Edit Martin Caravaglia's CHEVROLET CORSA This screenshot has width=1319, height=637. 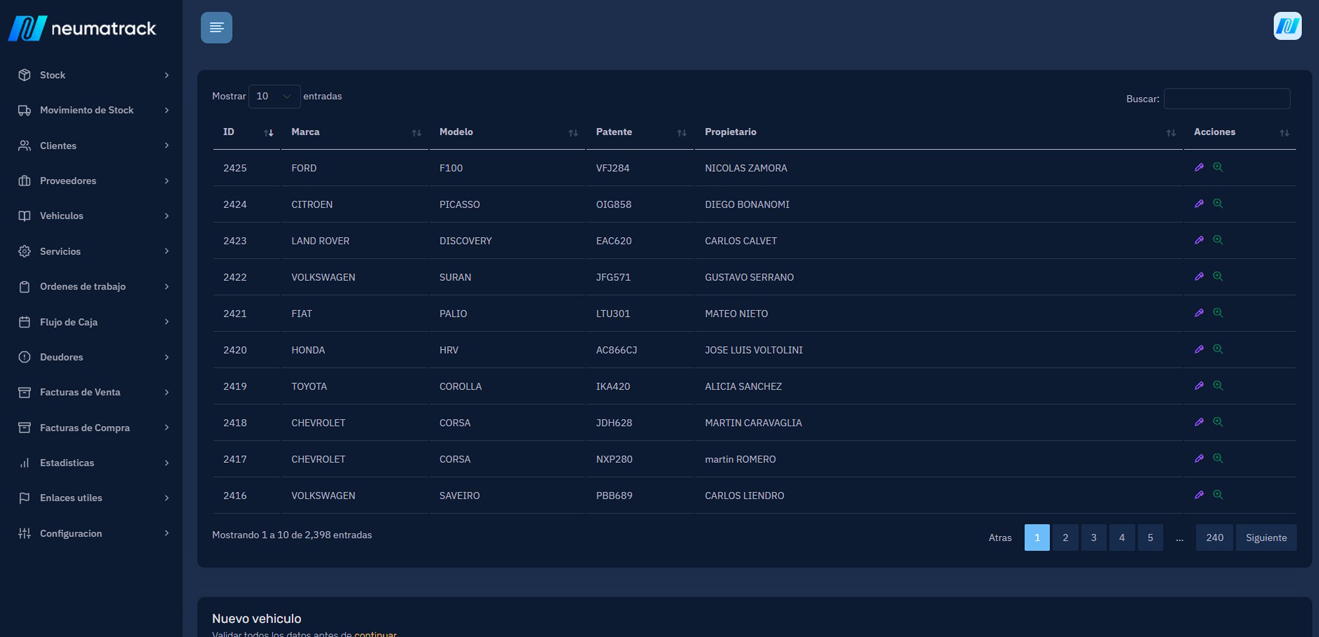[1199, 422]
